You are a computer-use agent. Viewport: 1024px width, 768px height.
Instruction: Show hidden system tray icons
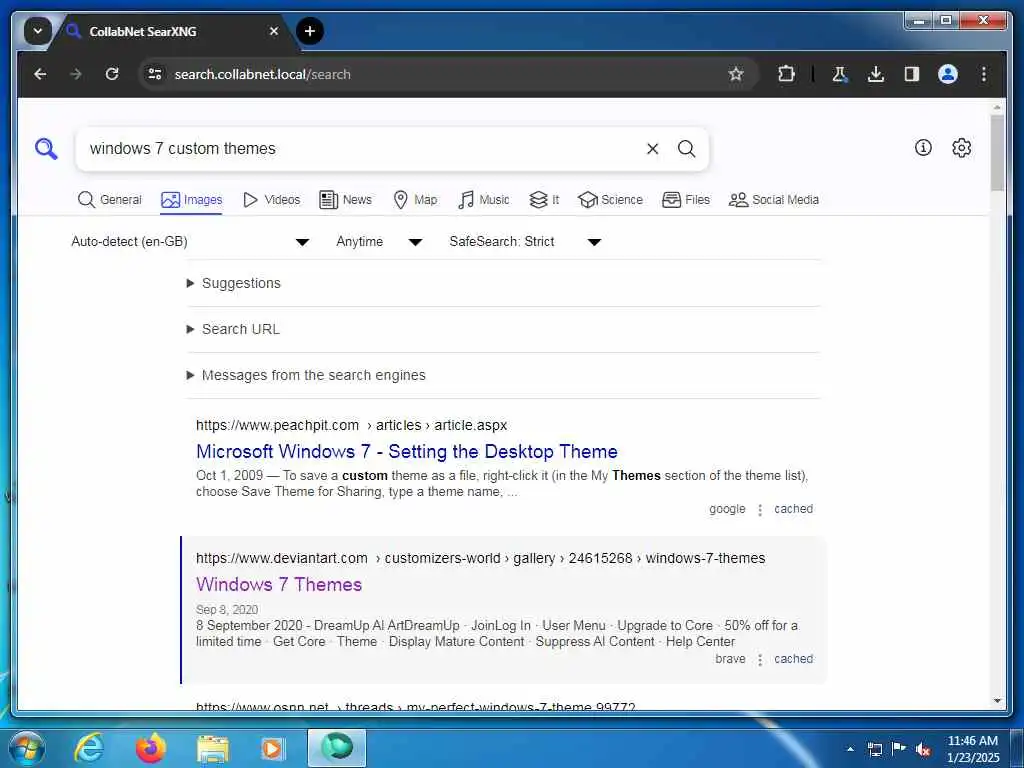point(850,749)
